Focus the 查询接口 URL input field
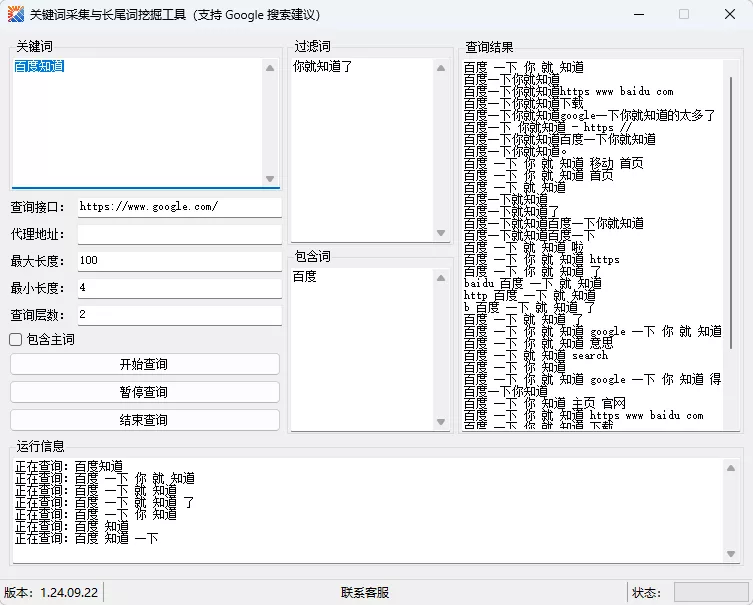 [x=180, y=207]
